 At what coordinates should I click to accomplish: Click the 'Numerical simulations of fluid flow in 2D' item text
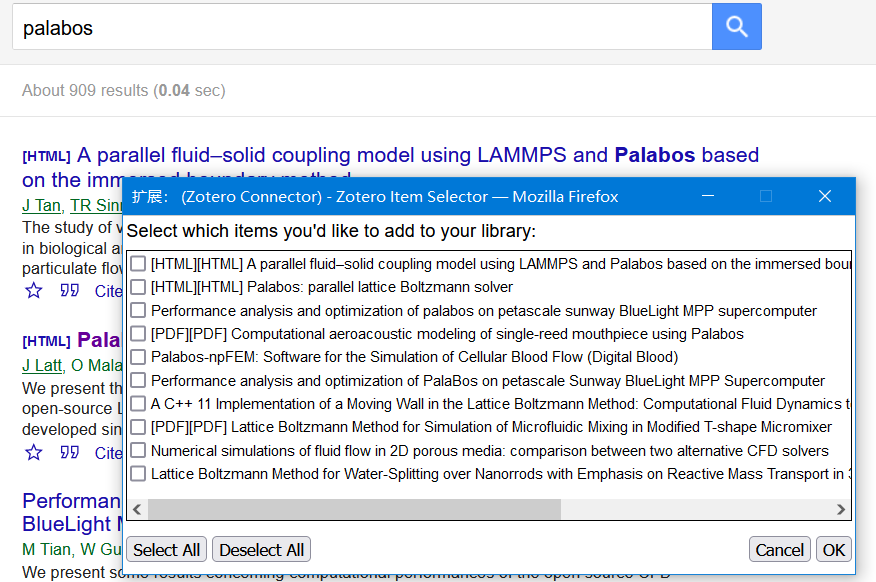[490, 451]
